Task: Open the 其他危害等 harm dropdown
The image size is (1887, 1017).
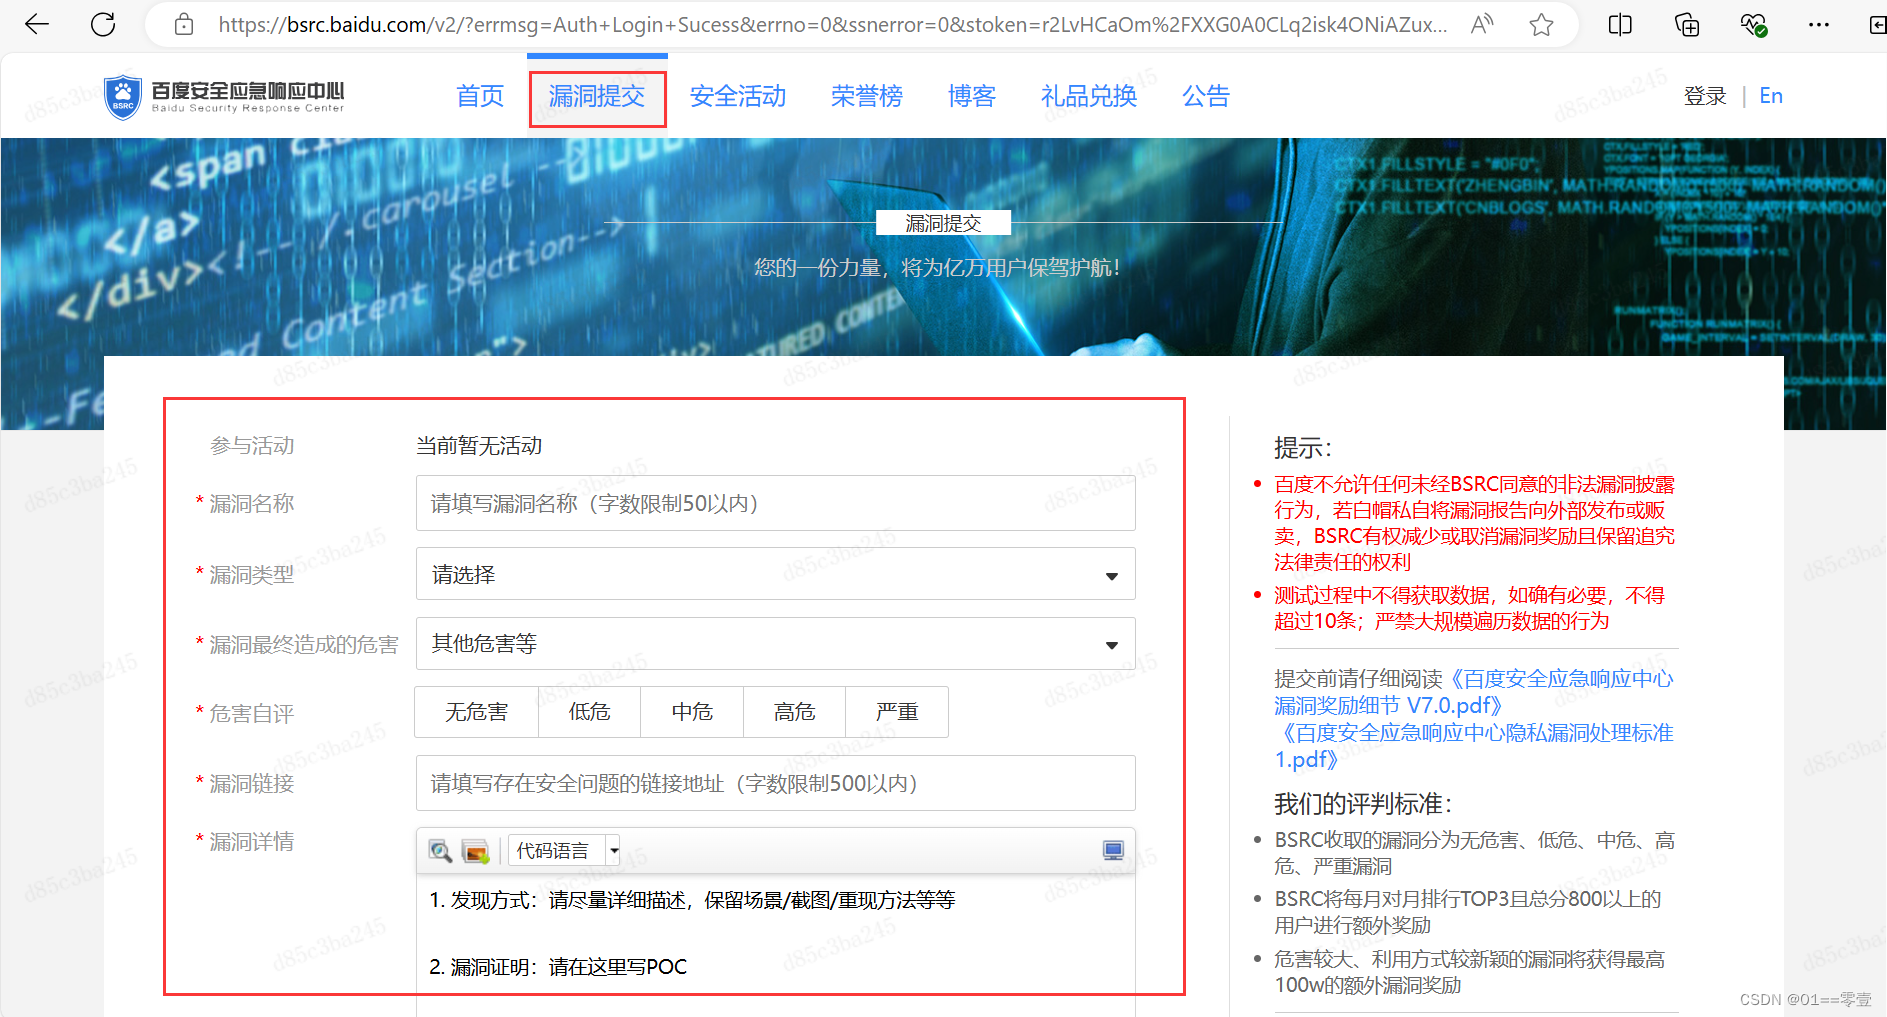Action: point(776,644)
